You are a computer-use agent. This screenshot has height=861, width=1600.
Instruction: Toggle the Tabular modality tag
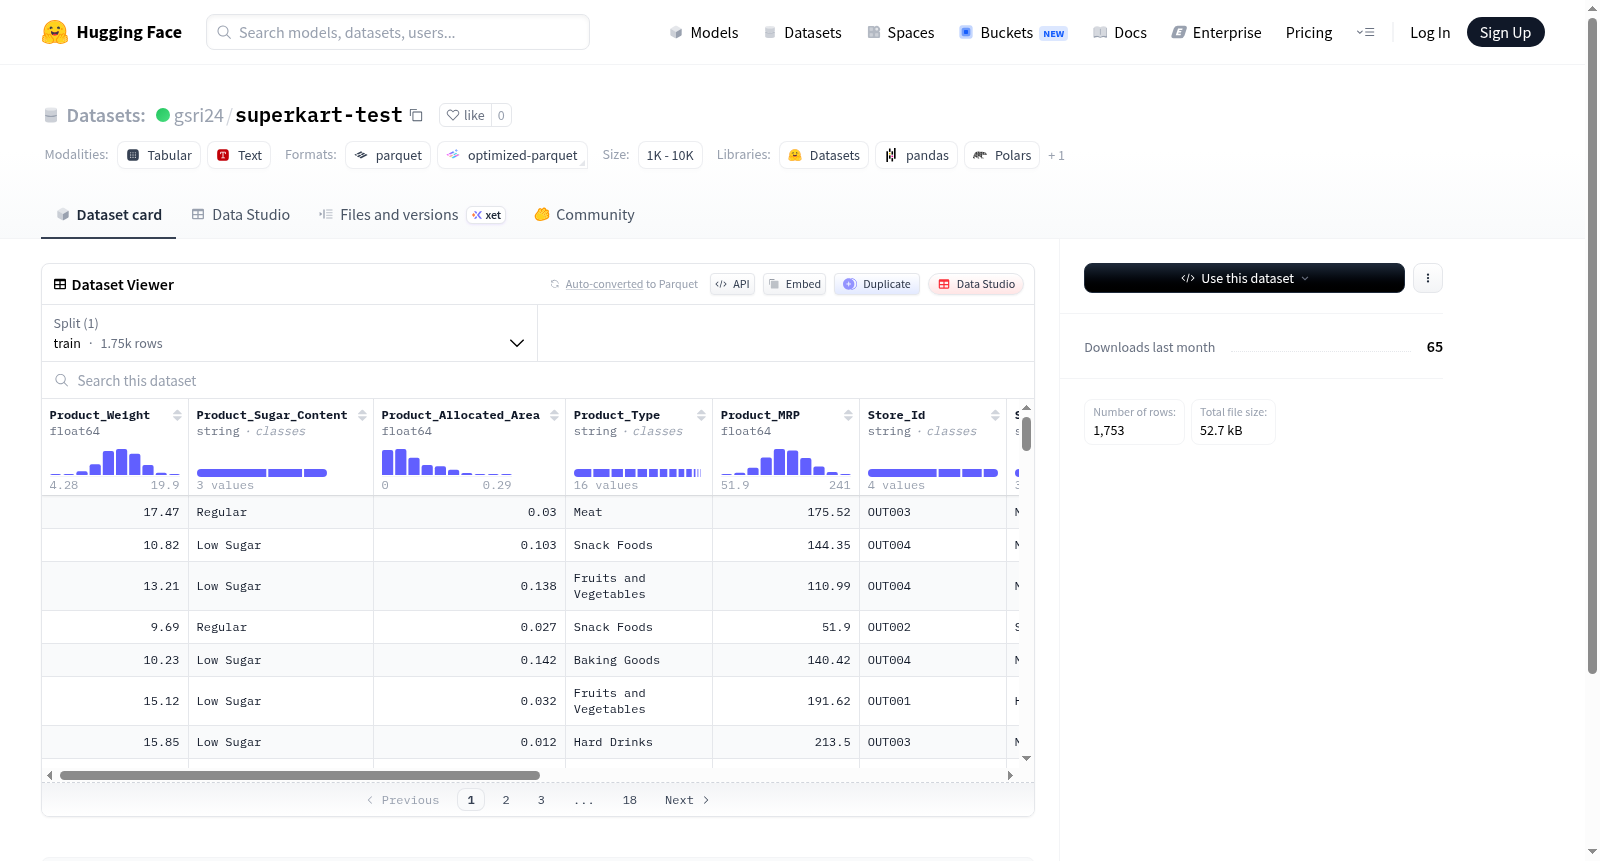pyautogui.click(x=159, y=155)
